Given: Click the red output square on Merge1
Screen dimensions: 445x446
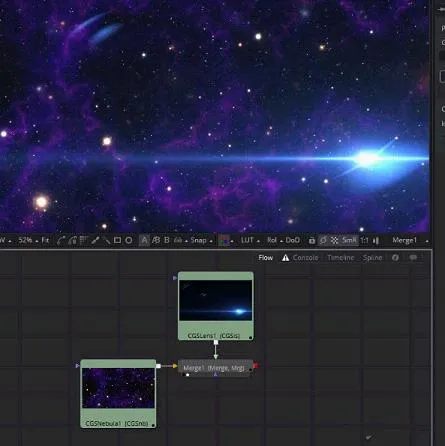Looking at the screenshot, I should tap(256, 366).
